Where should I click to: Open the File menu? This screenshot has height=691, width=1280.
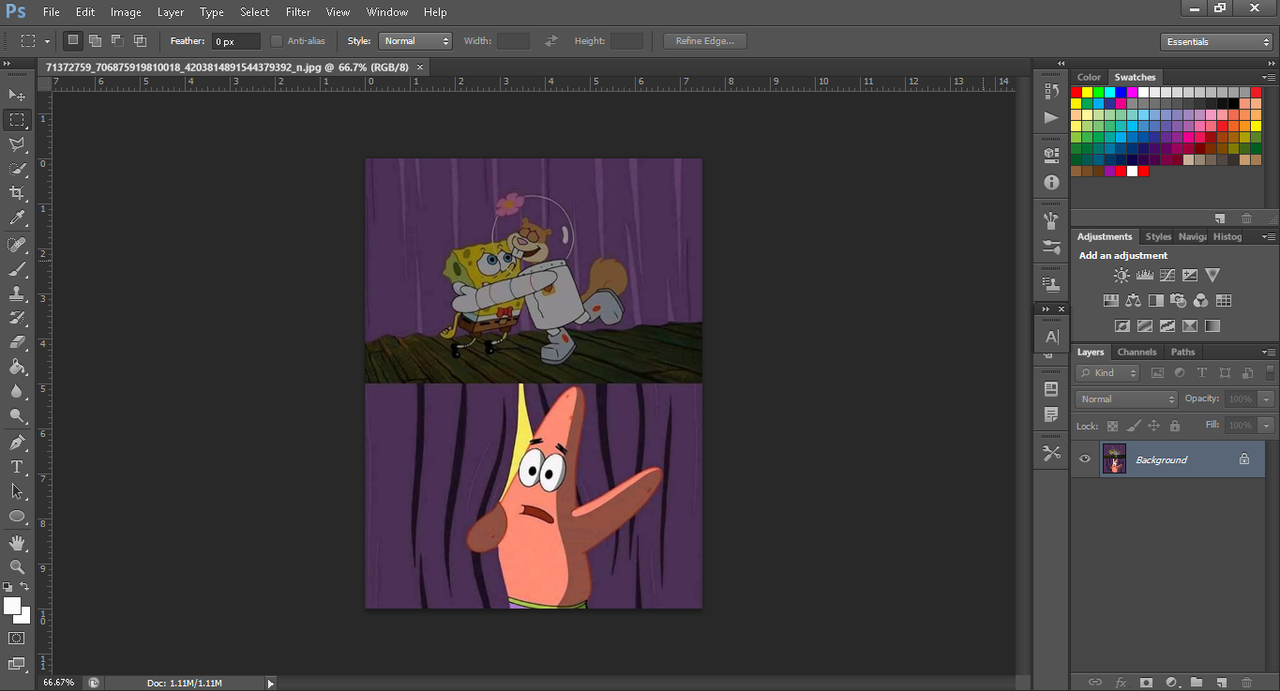(x=51, y=12)
